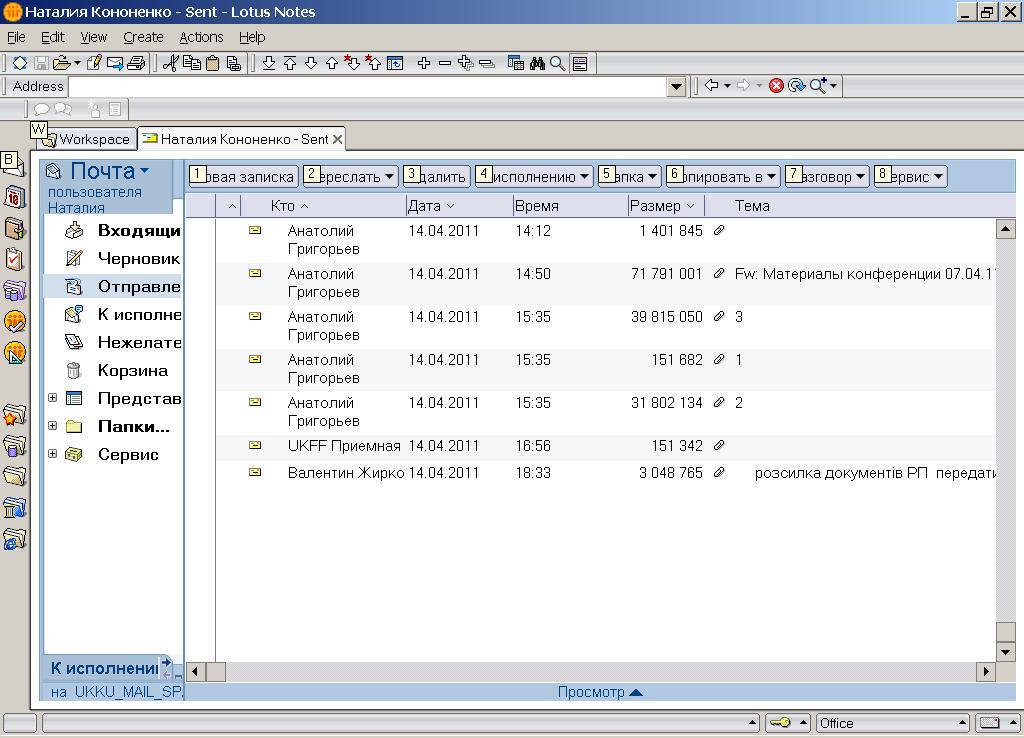The height and width of the screenshot is (738, 1024).
Task: Click the Expand All double-plus icon
Action: pos(466,63)
